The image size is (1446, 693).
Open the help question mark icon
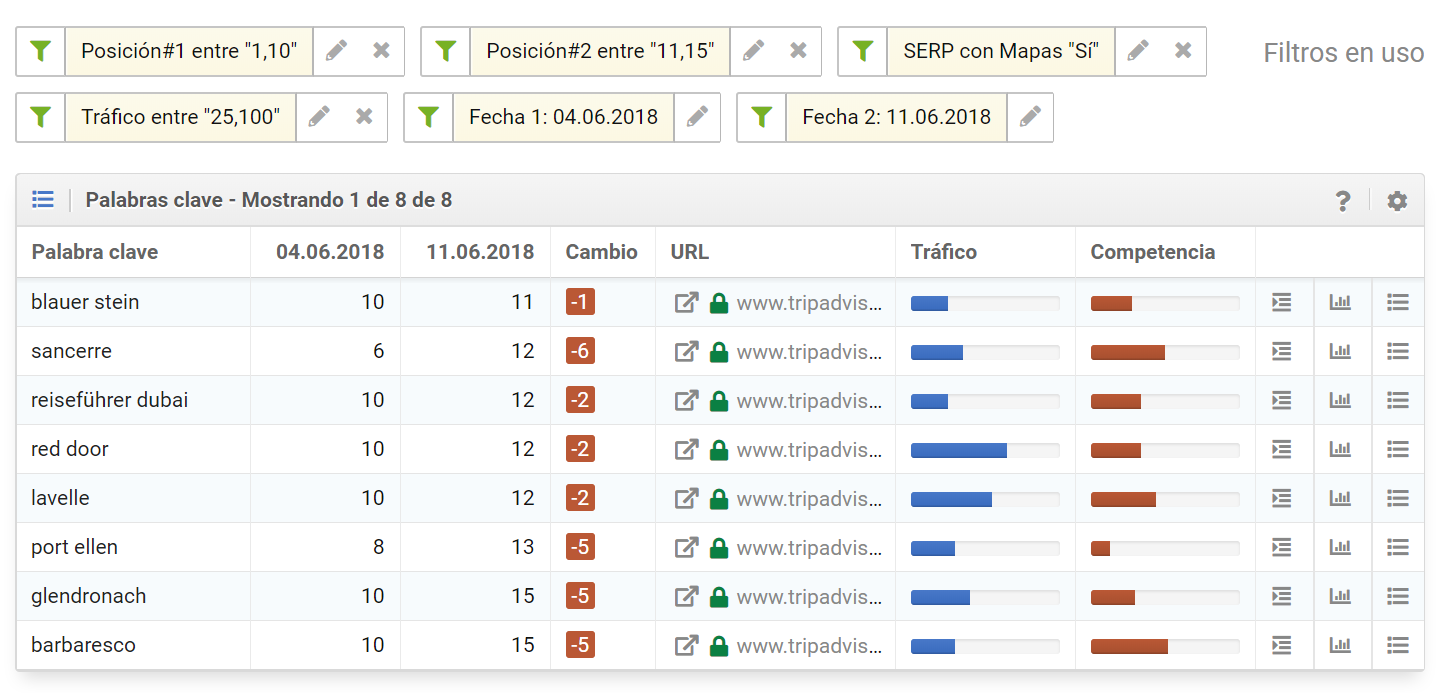(1343, 201)
